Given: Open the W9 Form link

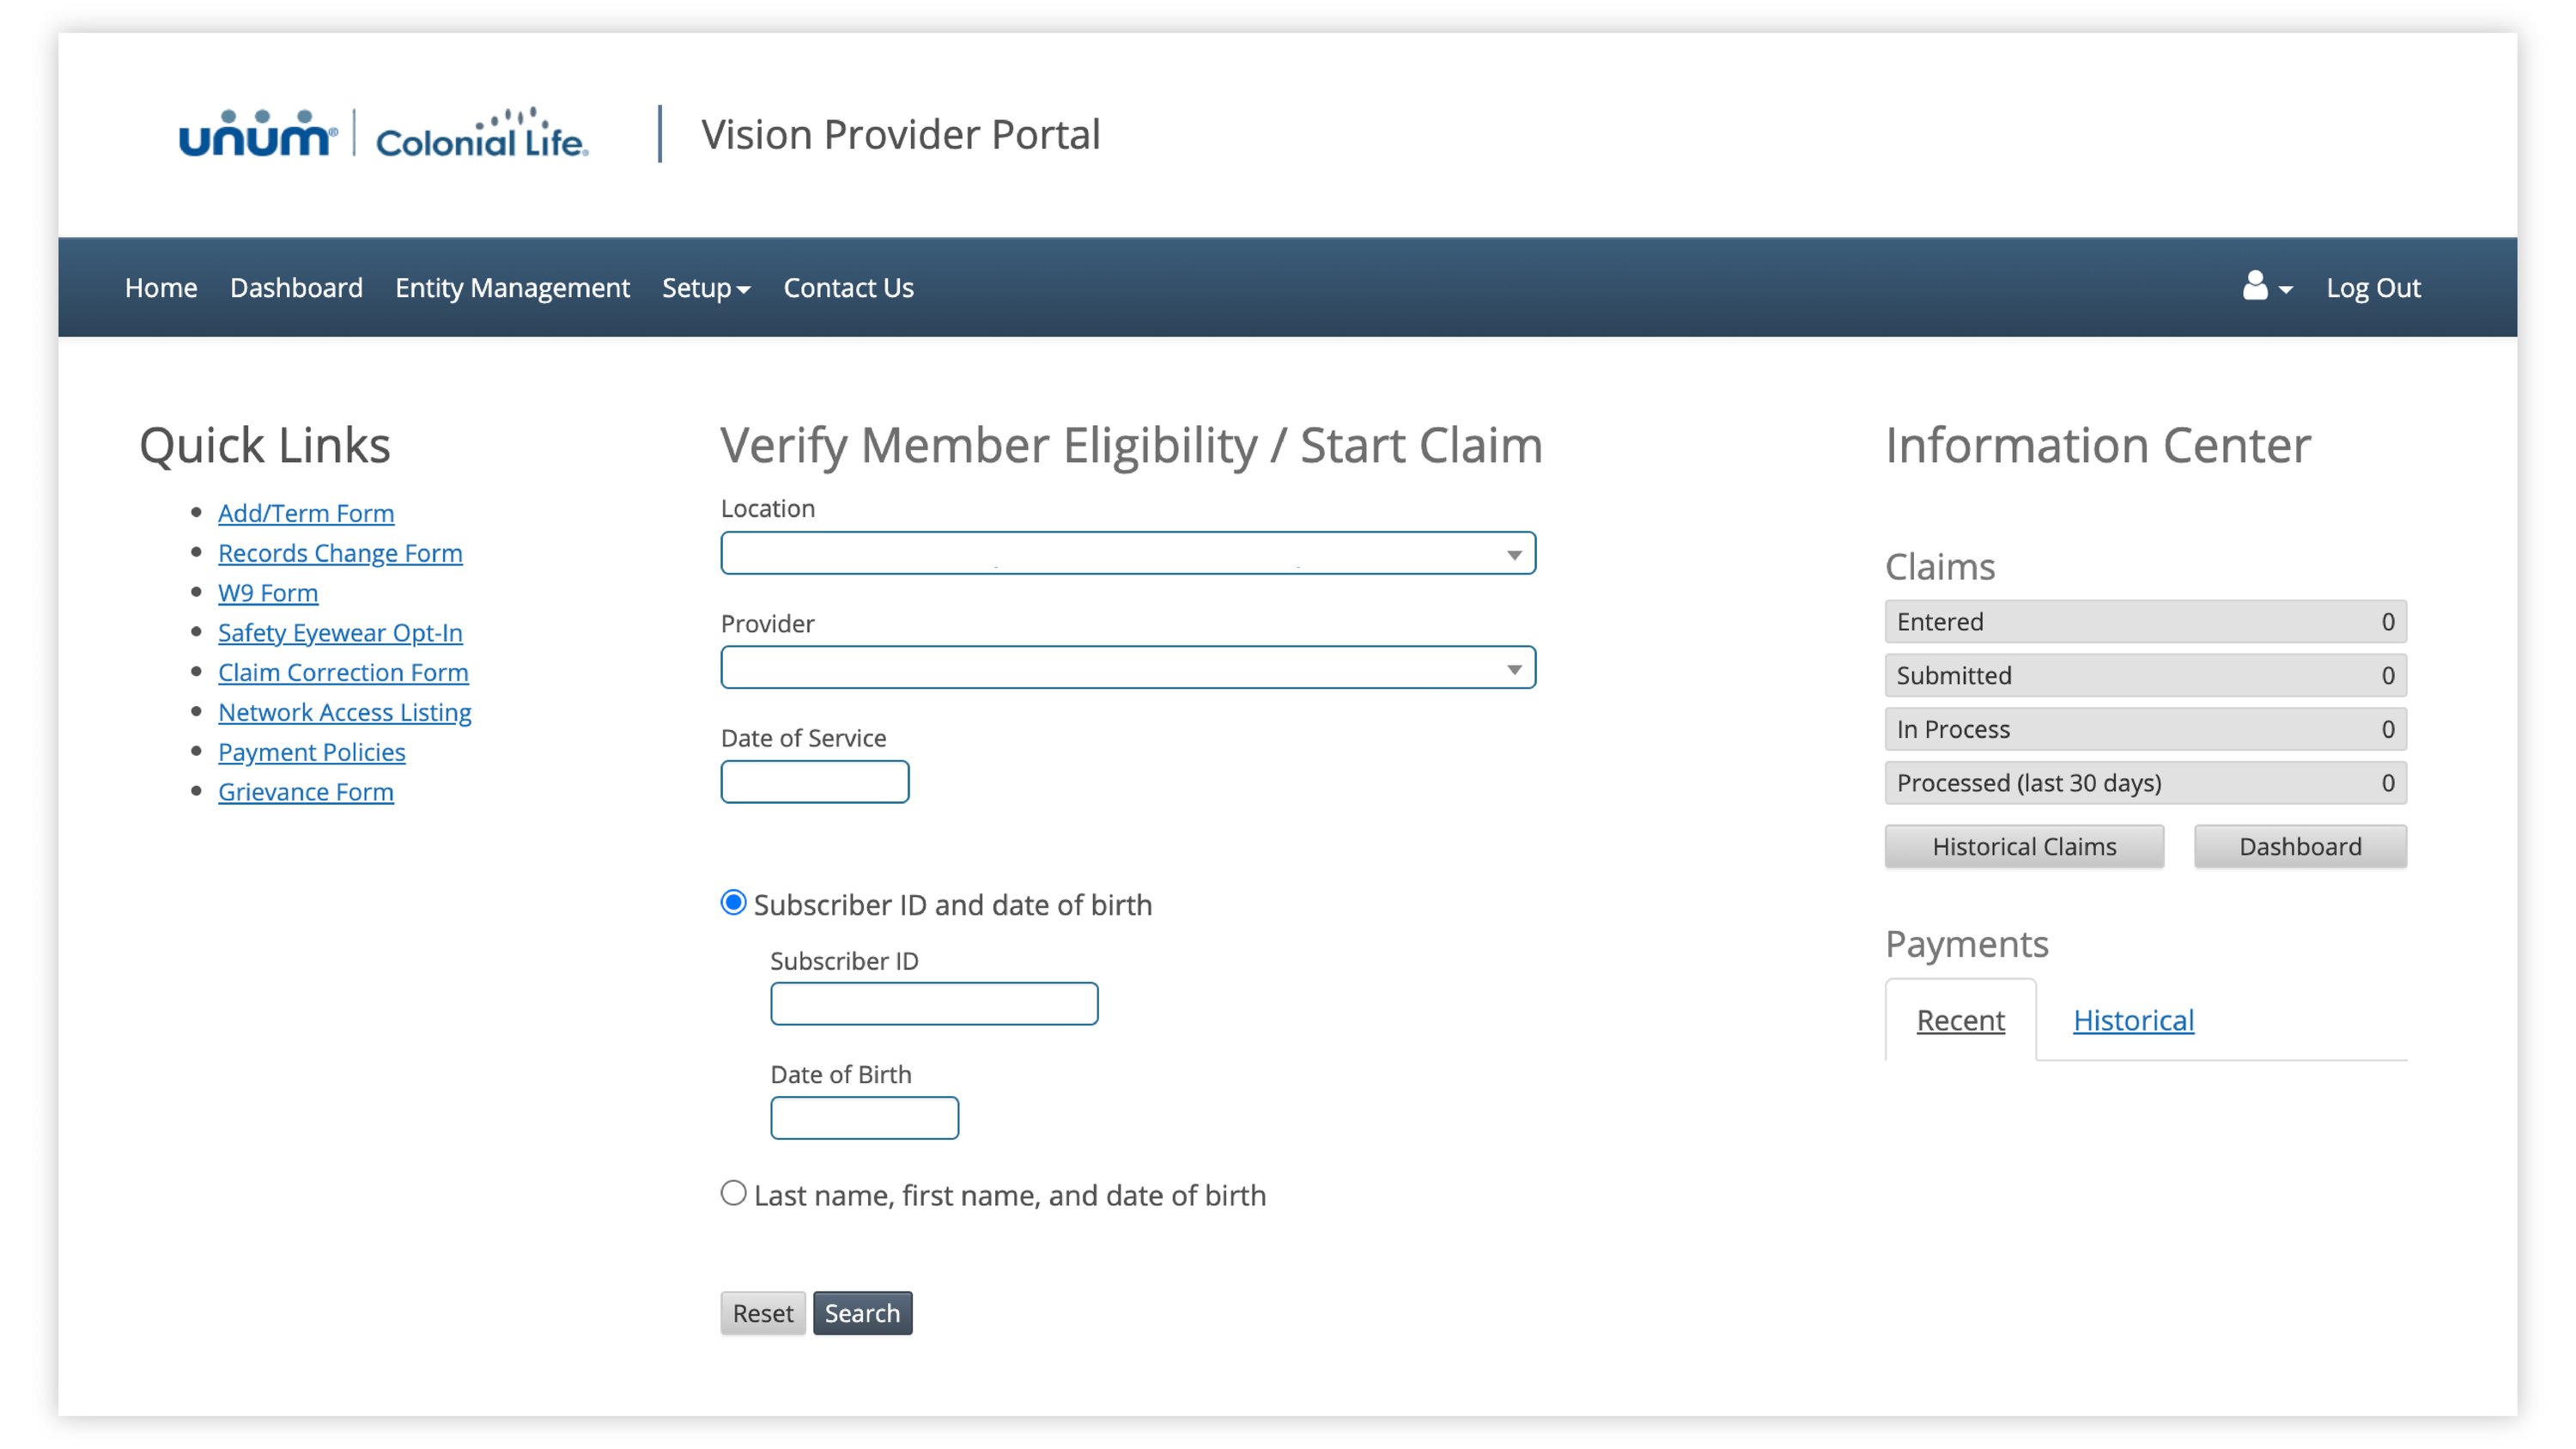Looking at the screenshot, I should click(268, 592).
